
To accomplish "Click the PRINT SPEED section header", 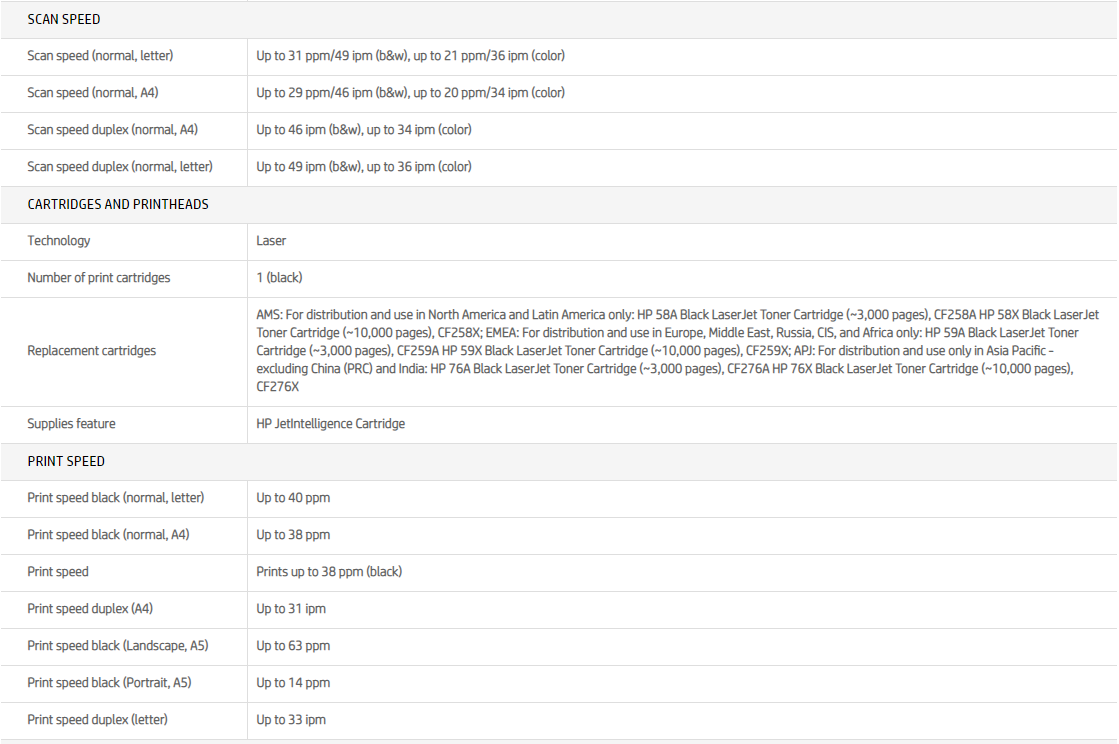I will coord(66,461).
